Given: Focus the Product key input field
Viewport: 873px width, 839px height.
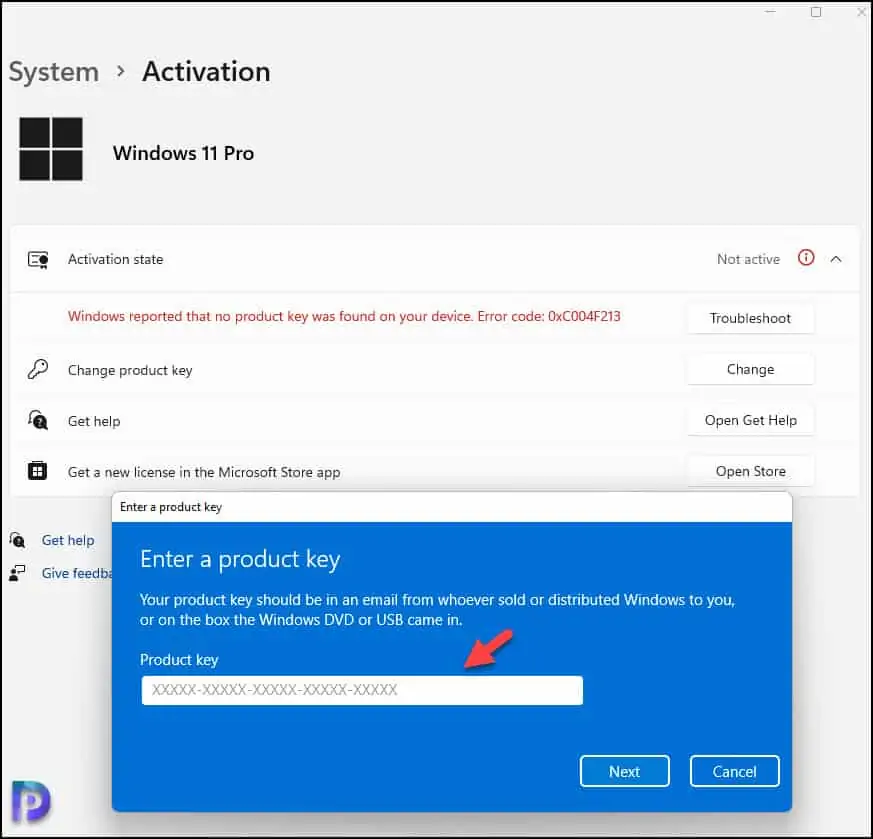Looking at the screenshot, I should point(361,690).
